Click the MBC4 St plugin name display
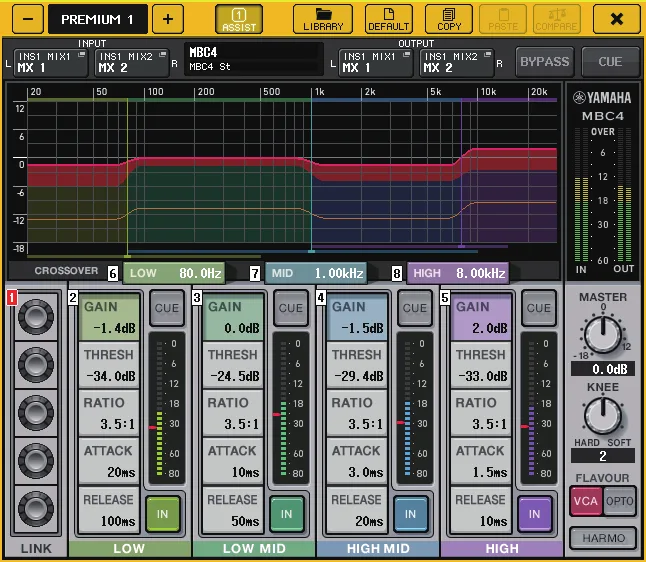The width and height of the screenshot is (646, 562). pyautogui.click(x=253, y=59)
